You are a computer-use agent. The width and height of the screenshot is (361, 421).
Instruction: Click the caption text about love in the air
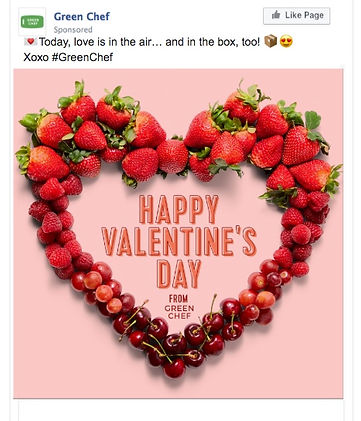click(x=149, y=42)
